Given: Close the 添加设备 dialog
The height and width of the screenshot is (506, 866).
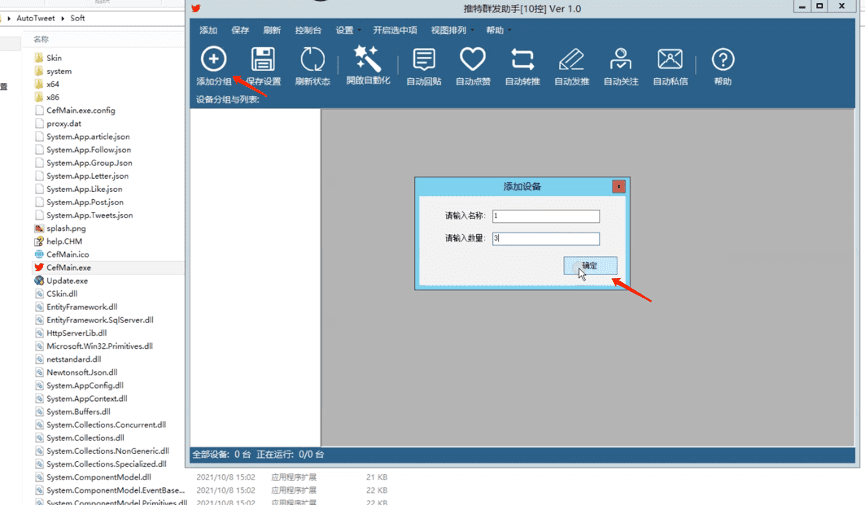Looking at the screenshot, I should 619,186.
